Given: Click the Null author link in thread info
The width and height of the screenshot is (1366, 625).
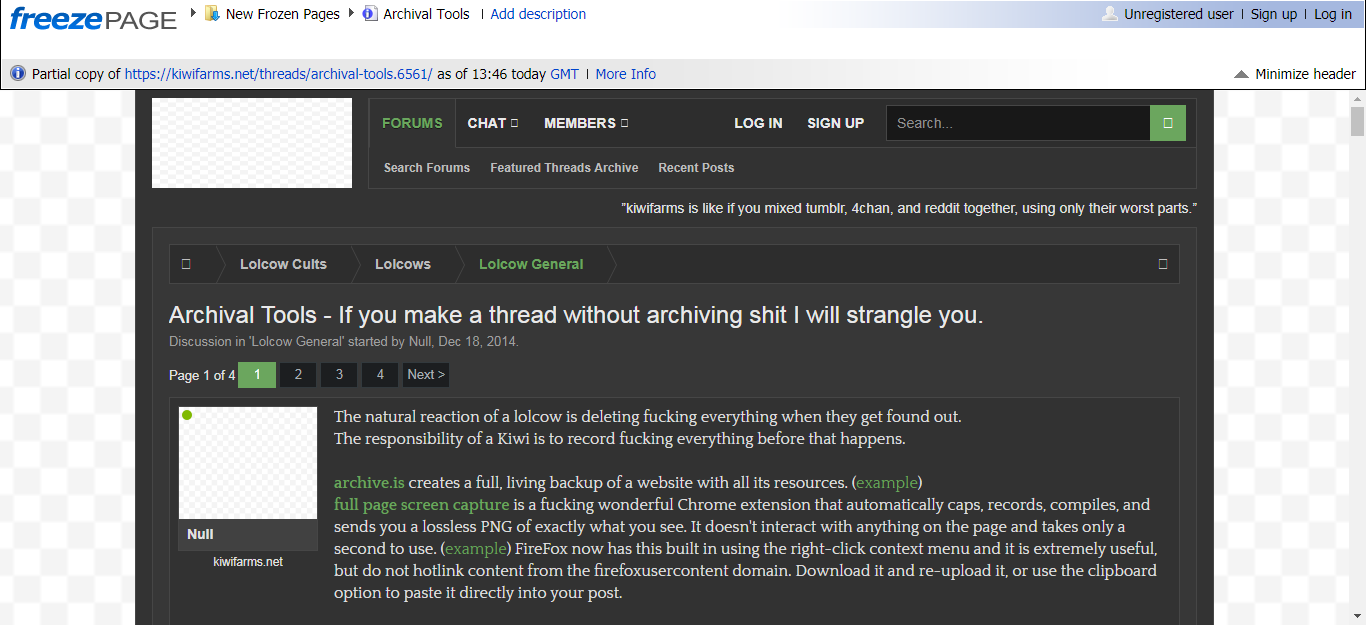Looking at the screenshot, I should (420, 341).
